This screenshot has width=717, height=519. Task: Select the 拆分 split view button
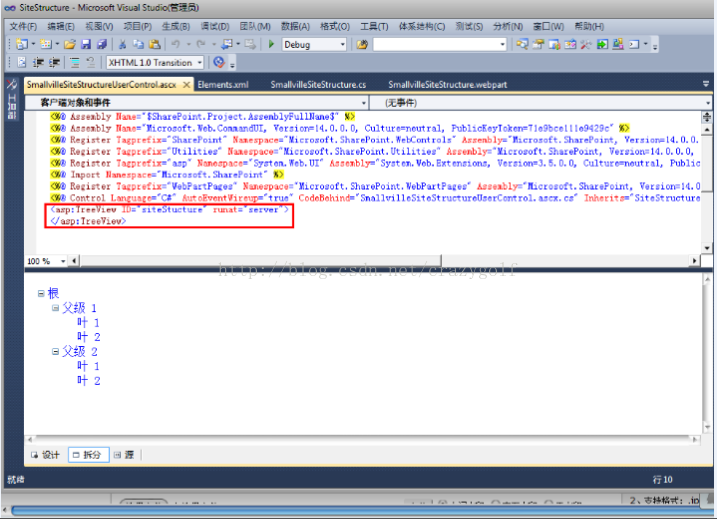[89, 455]
